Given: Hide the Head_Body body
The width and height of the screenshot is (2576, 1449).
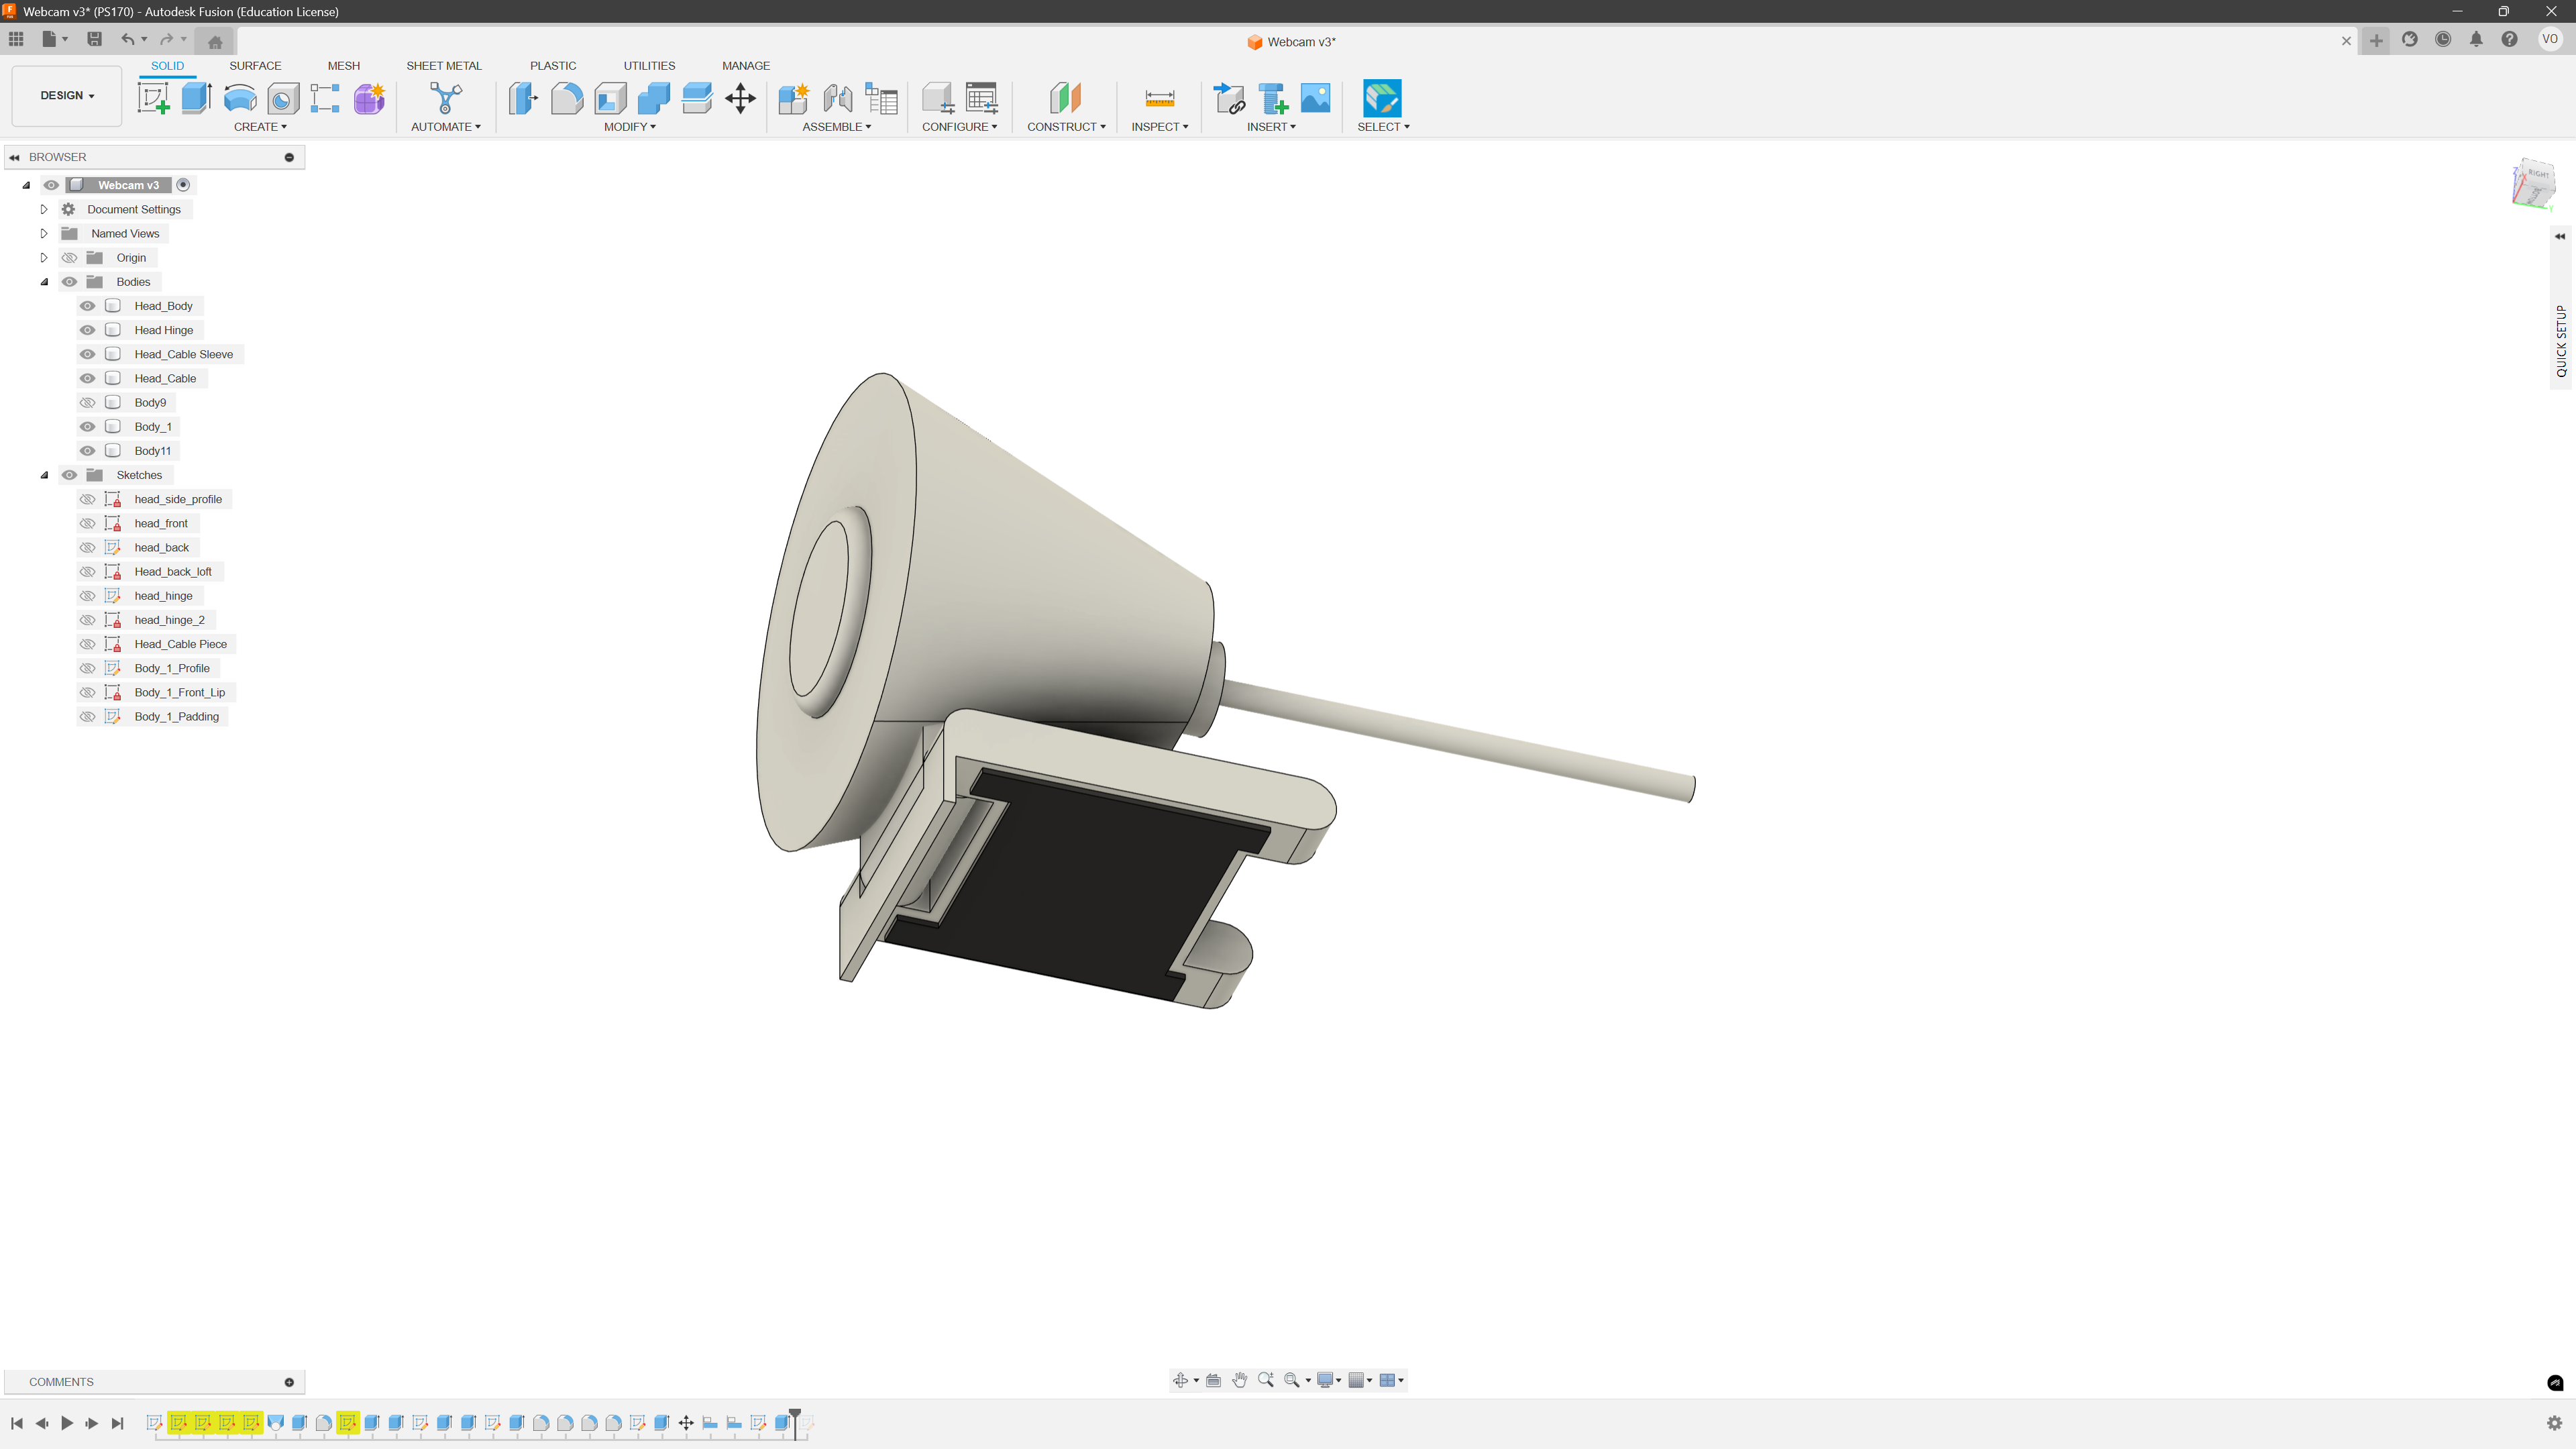Looking at the screenshot, I should click(x=88, y=306).
